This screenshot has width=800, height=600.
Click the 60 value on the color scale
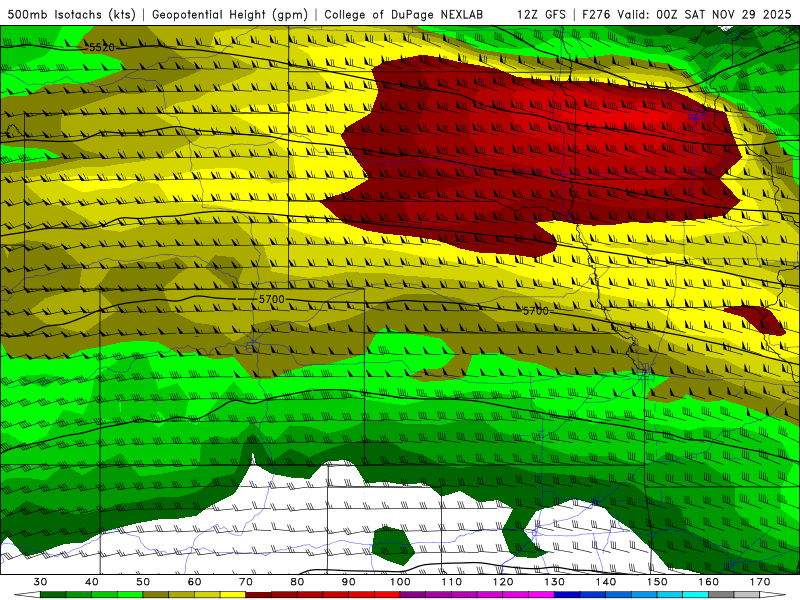click(x=194, y=582)
